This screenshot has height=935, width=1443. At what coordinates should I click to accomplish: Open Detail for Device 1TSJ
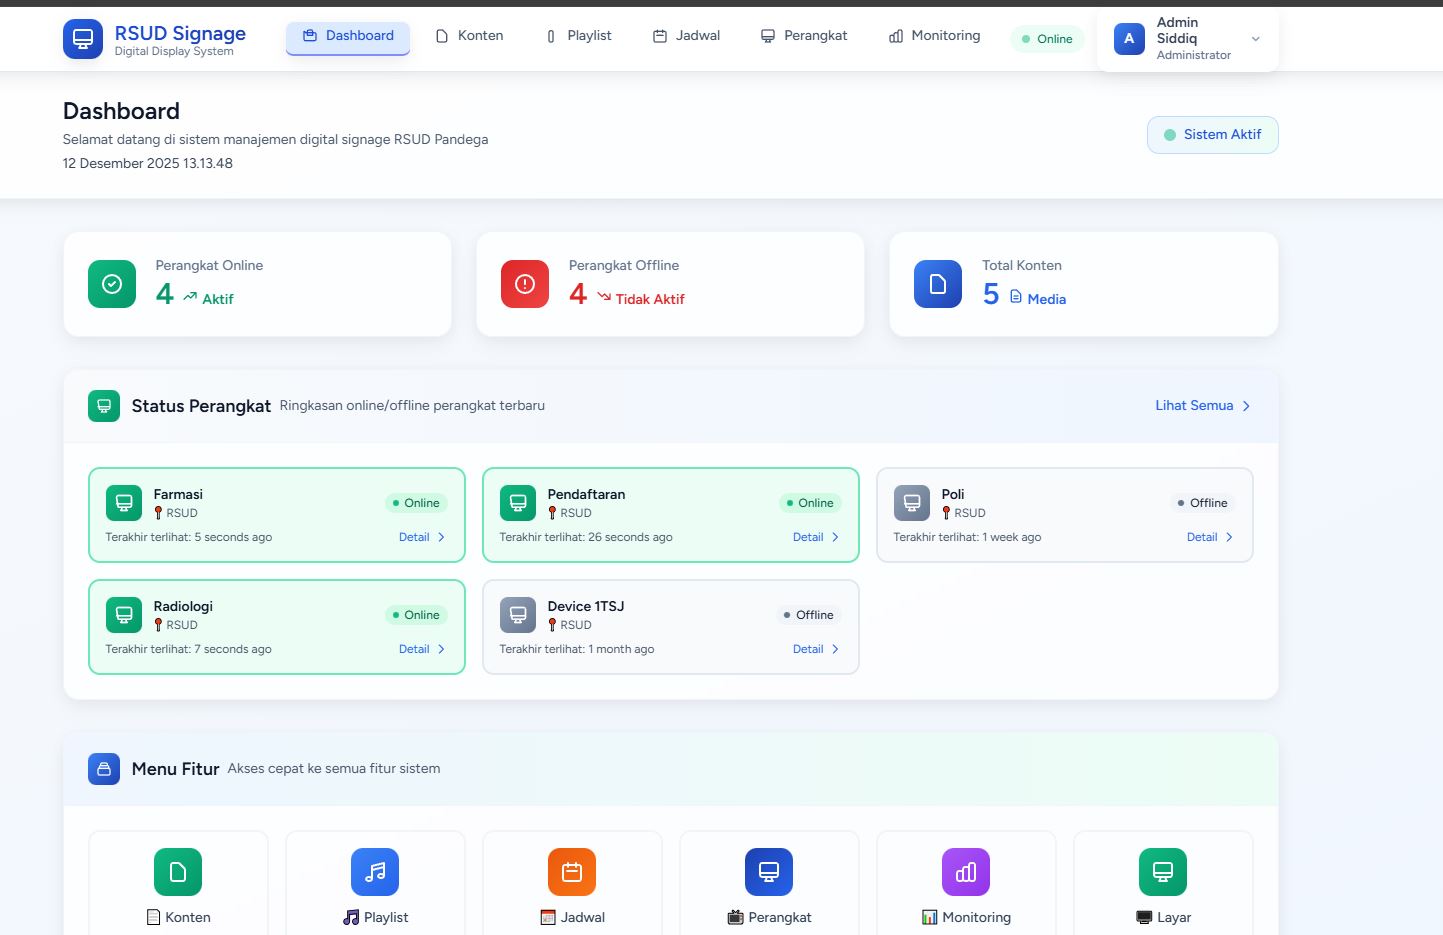coord(815,649)
